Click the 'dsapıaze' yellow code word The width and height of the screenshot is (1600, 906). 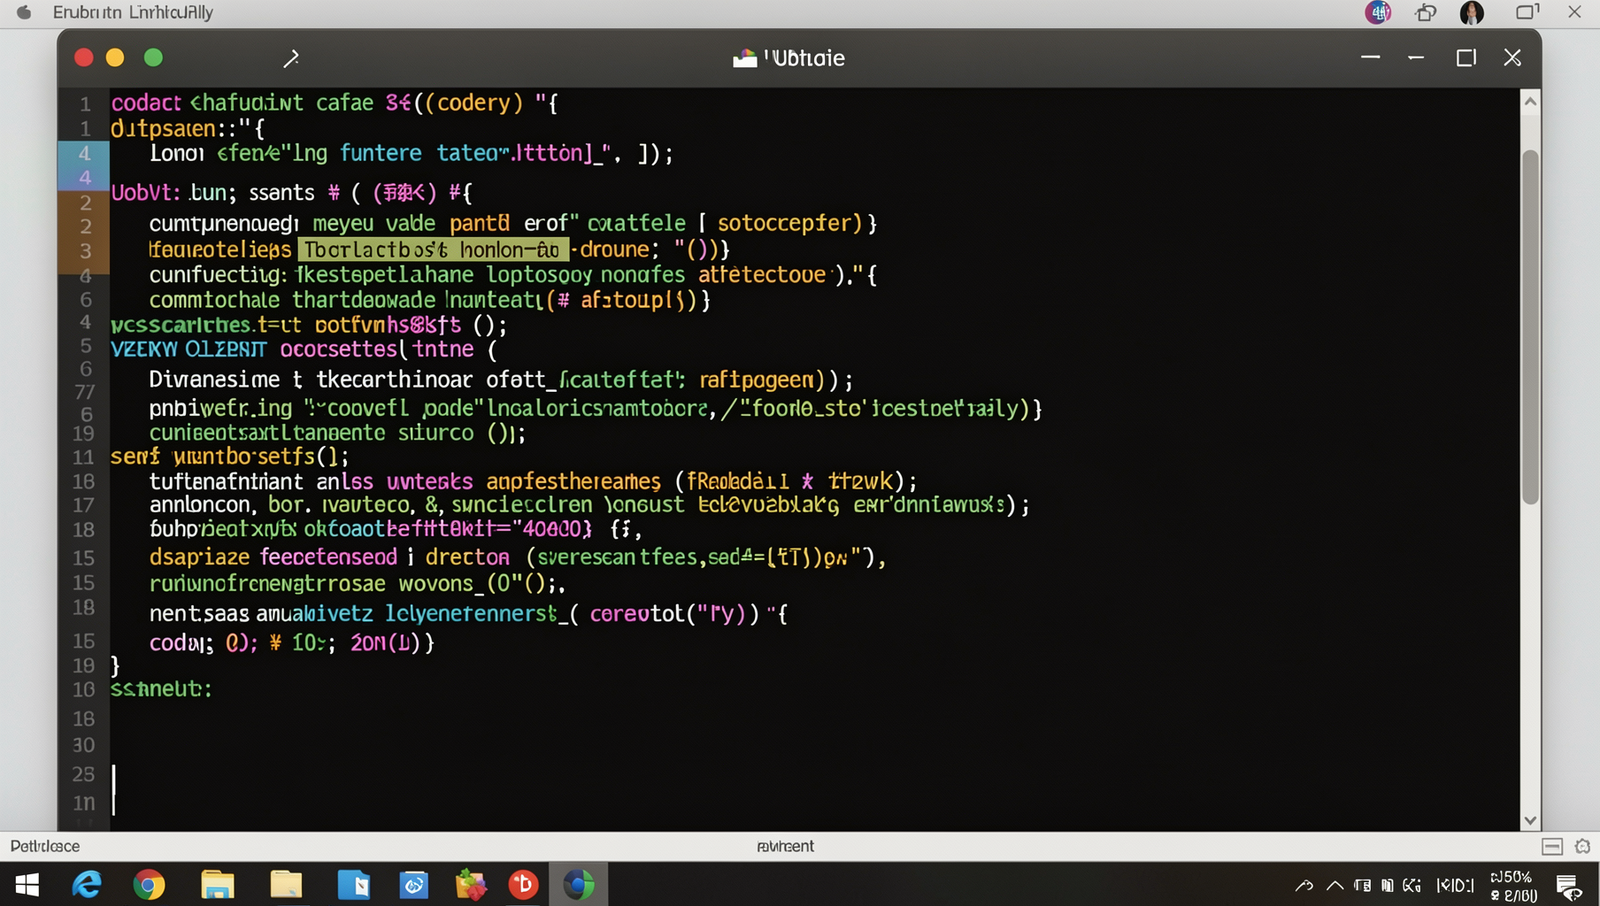(199, 557)
